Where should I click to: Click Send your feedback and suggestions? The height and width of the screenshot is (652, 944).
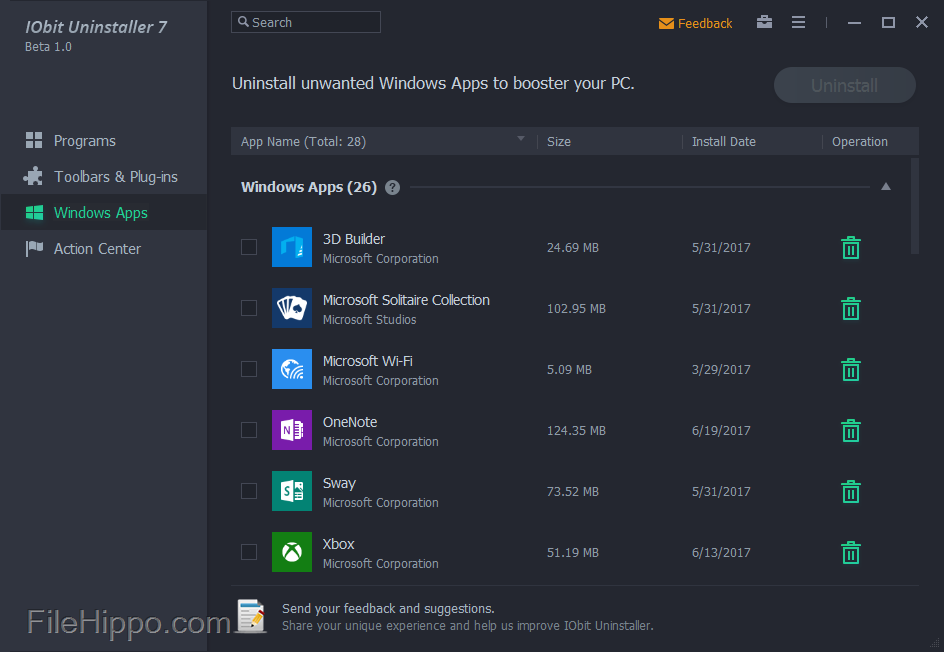pos(388,609)
